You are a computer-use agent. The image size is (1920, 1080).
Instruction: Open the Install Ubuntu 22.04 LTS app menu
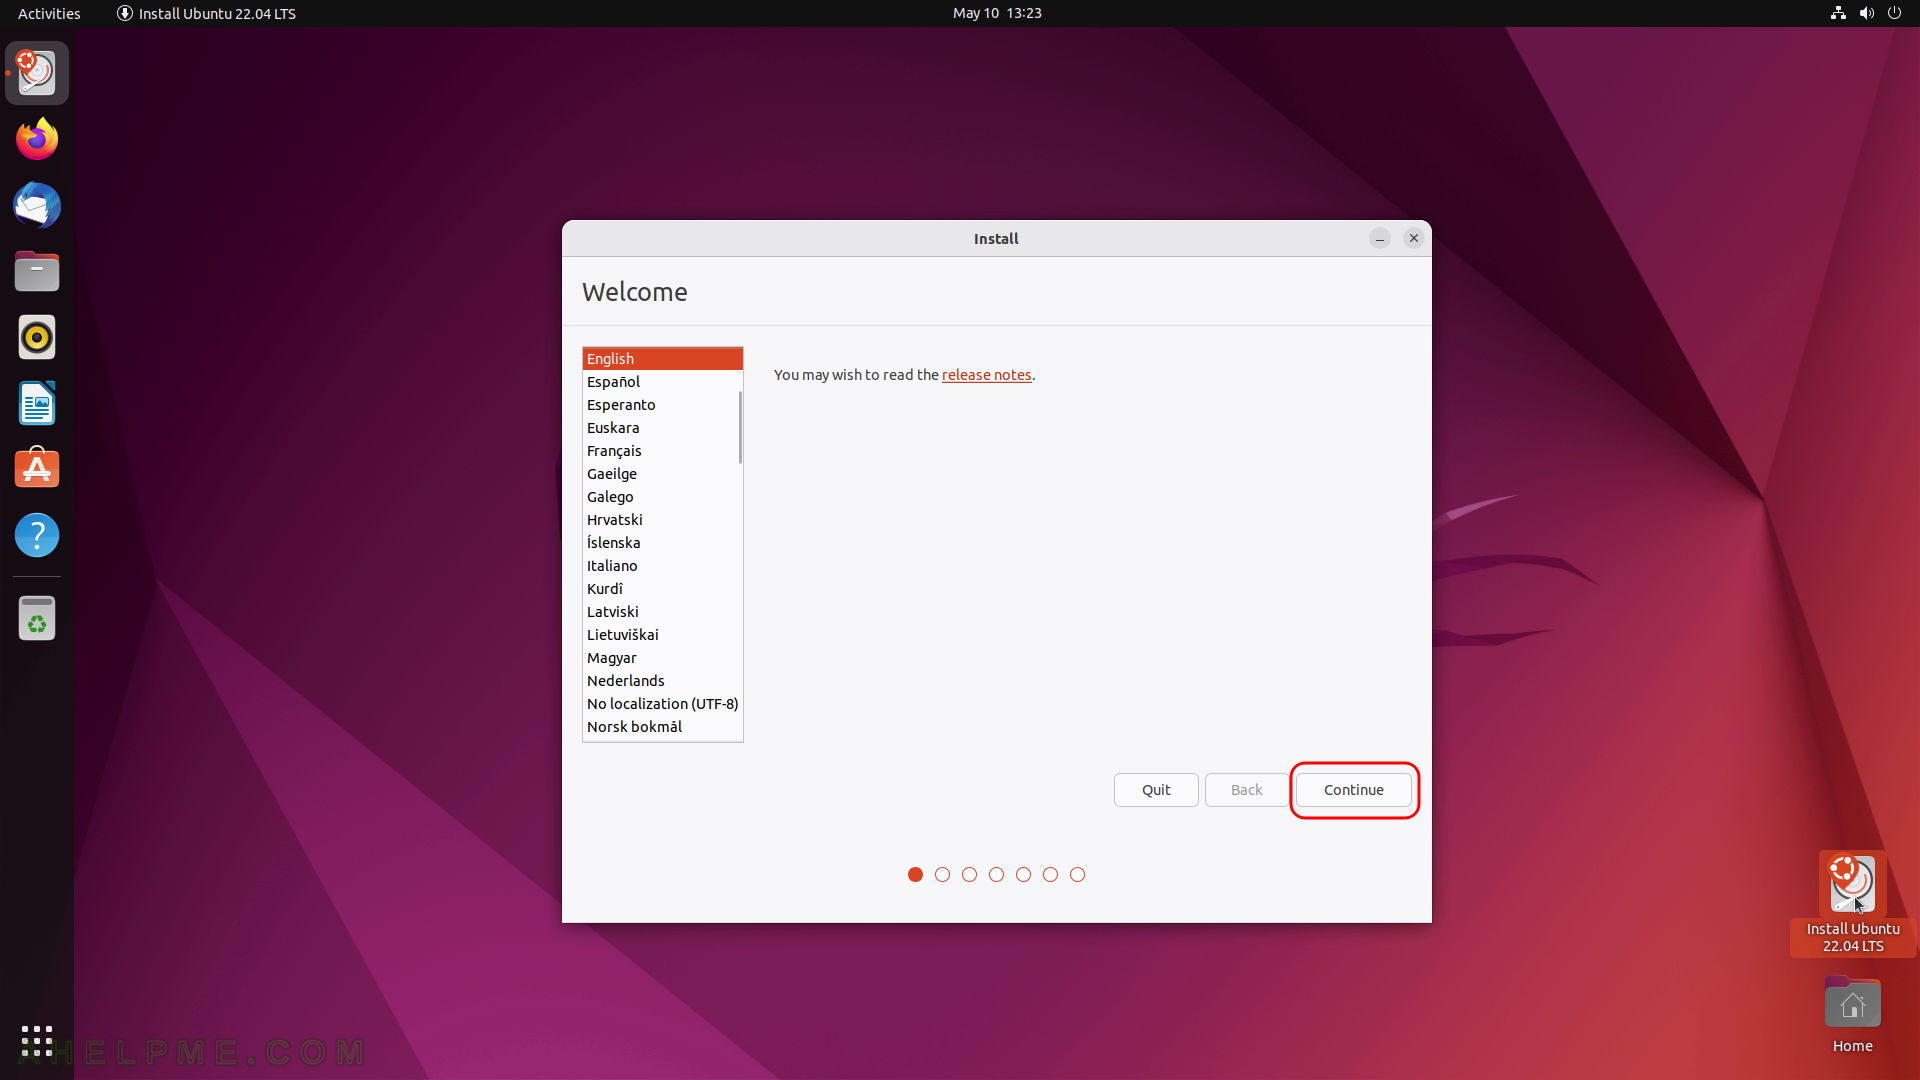(207, 13)
